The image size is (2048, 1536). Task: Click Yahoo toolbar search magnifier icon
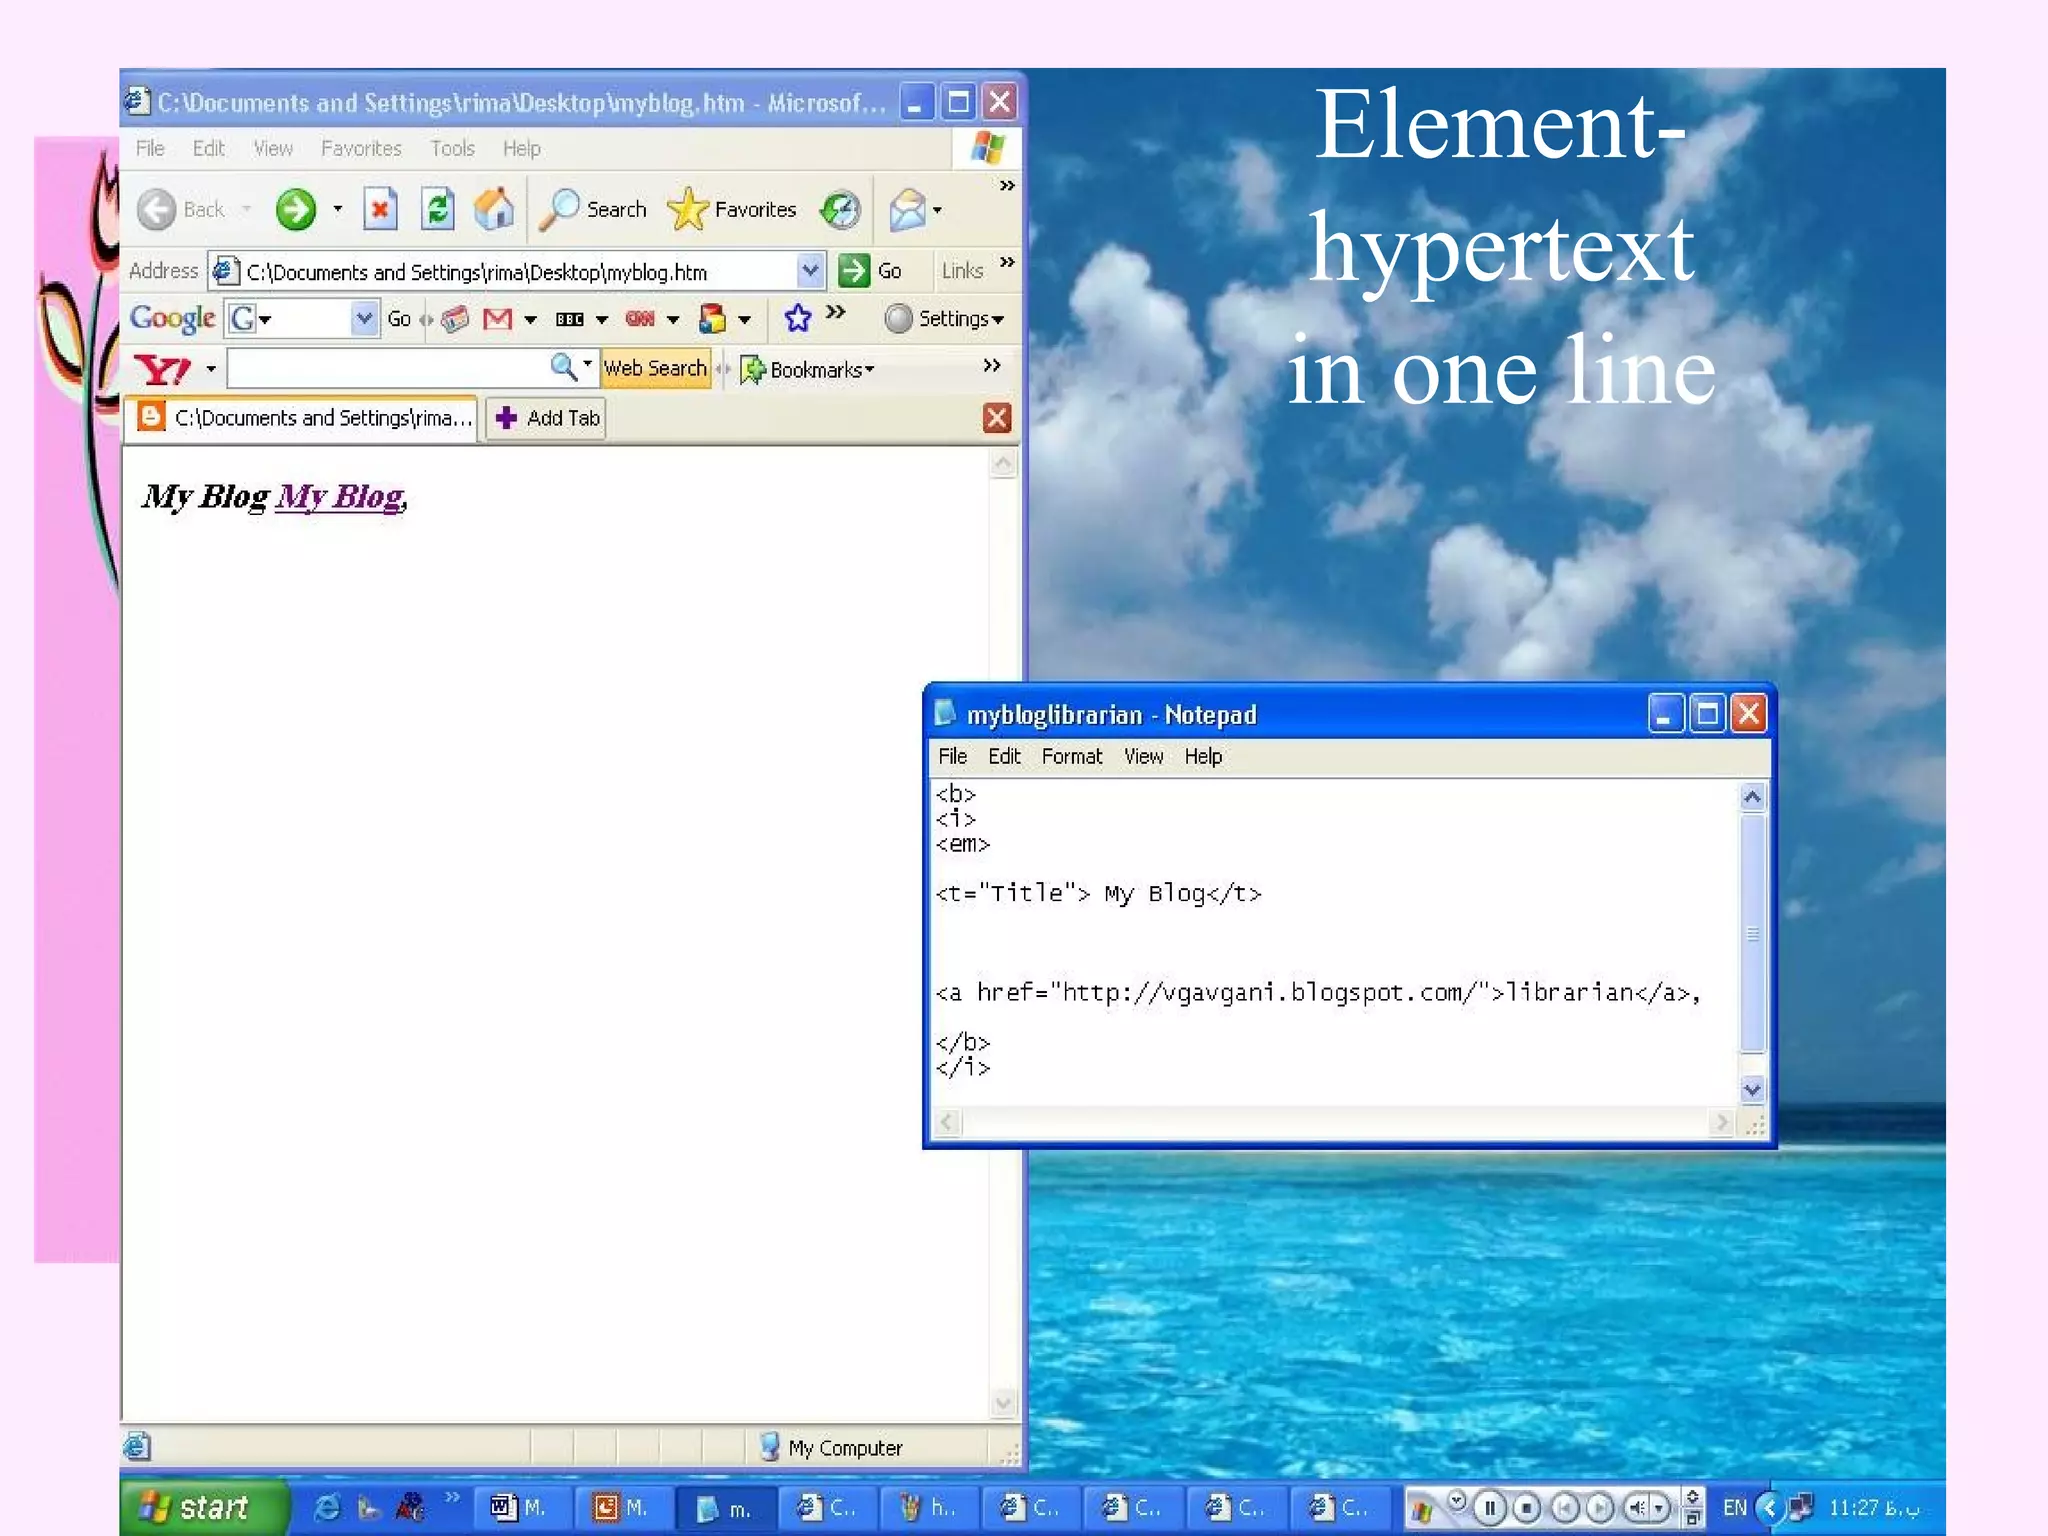click(563, 367)
